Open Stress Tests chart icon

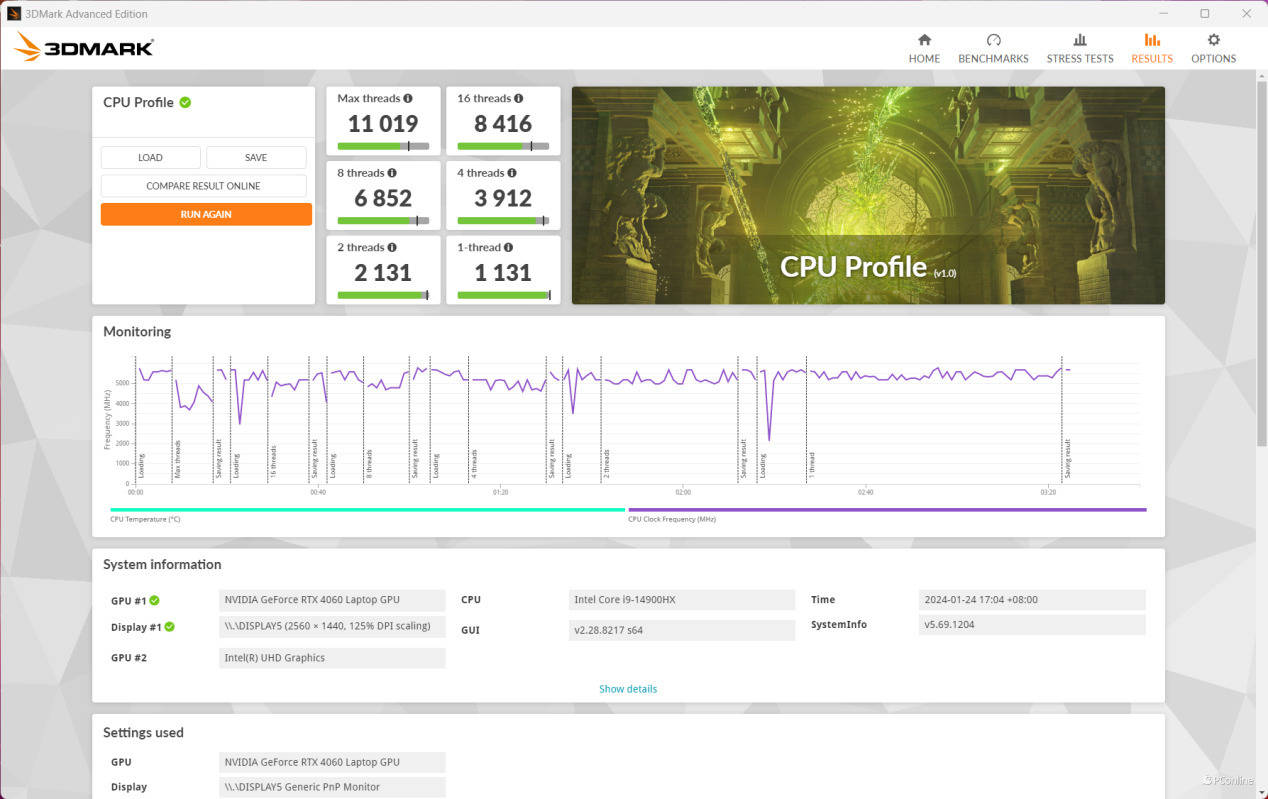1079,40
